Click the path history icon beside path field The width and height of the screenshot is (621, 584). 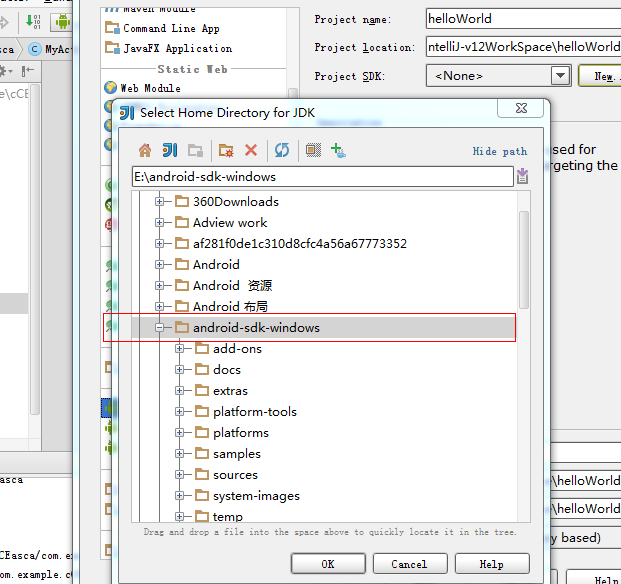coord(522,177)
